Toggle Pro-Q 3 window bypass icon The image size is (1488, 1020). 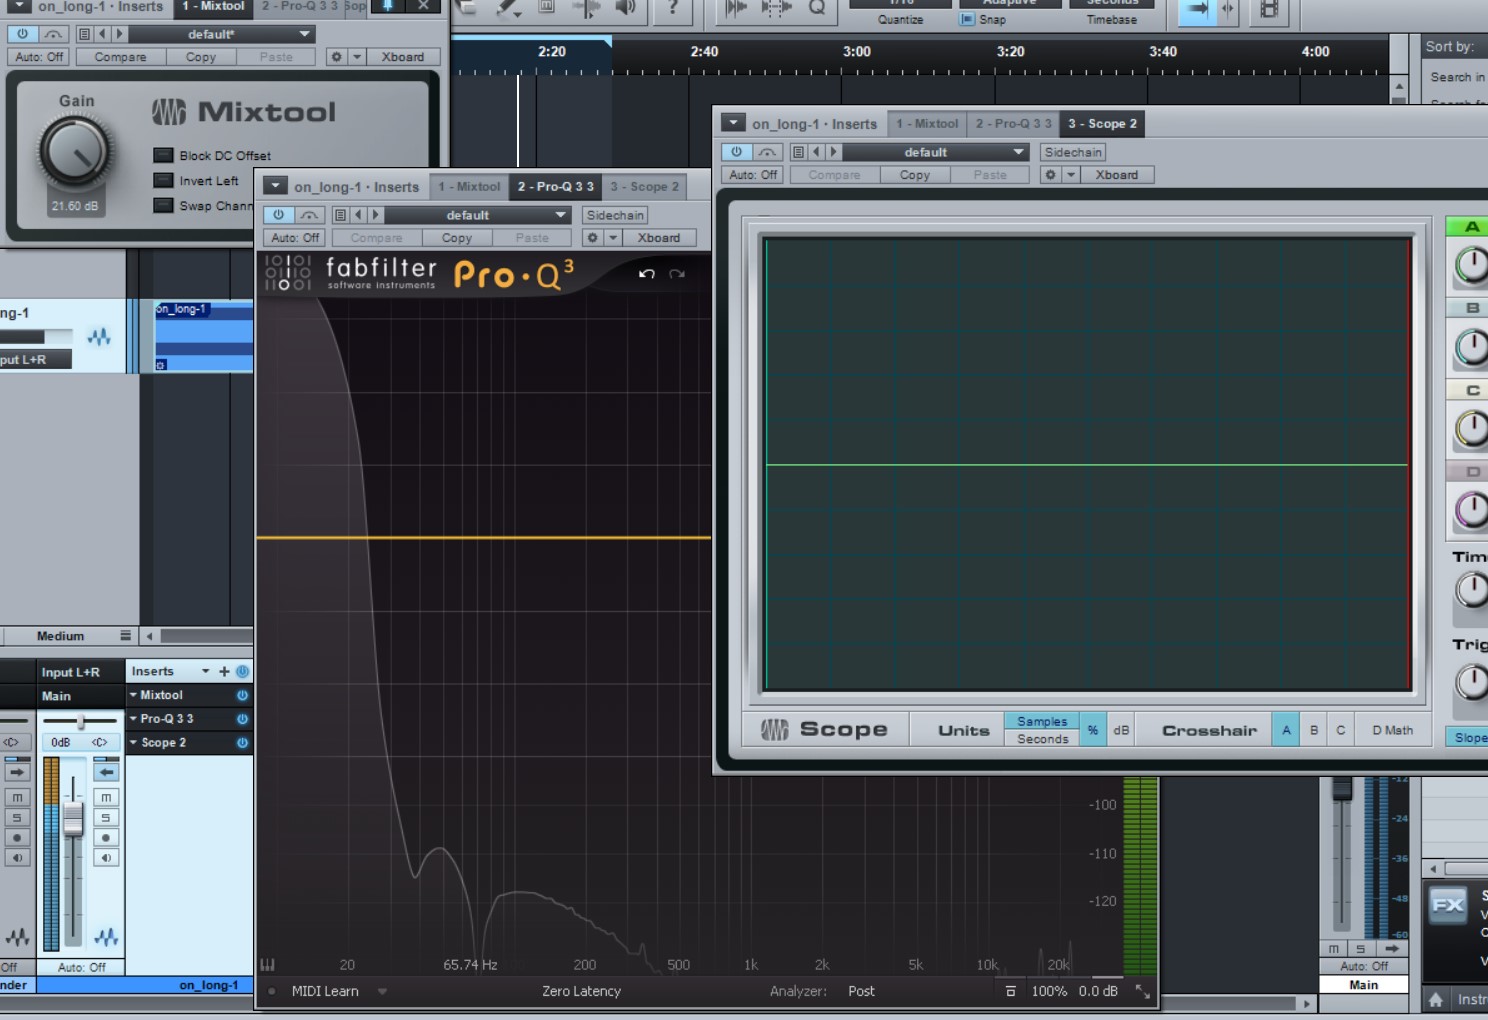pyautogui.click(x=310, y=215)
